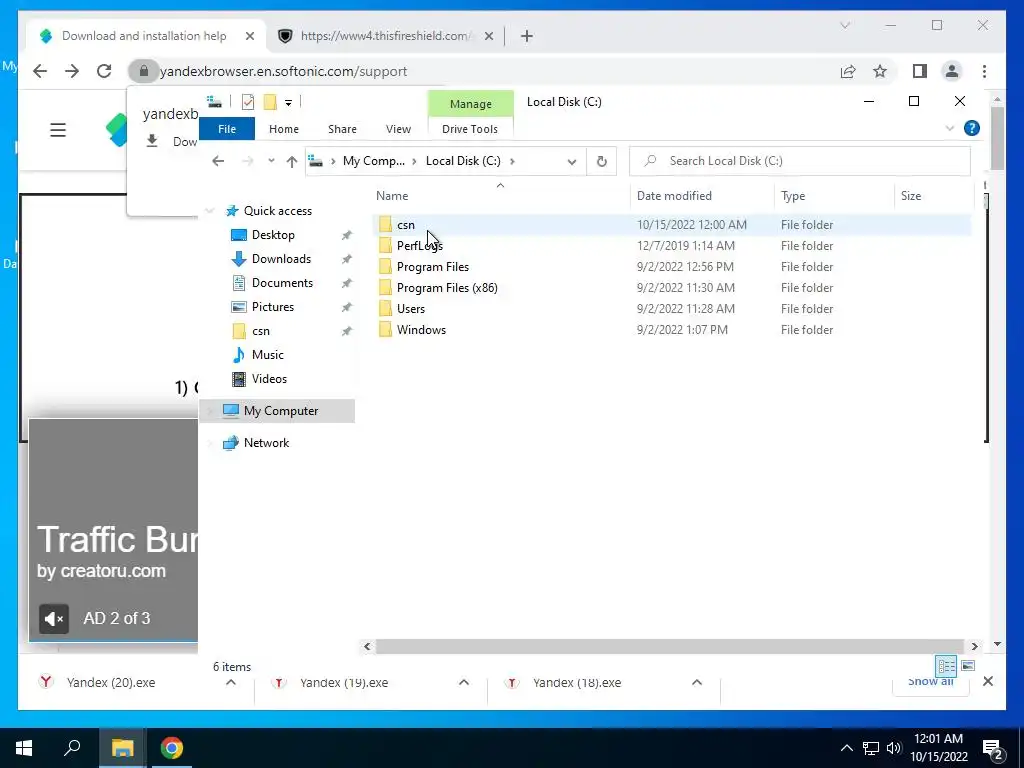The image size is (1024, 768).
Task: Switch to large thumbnails view layout
Action: 968,666
